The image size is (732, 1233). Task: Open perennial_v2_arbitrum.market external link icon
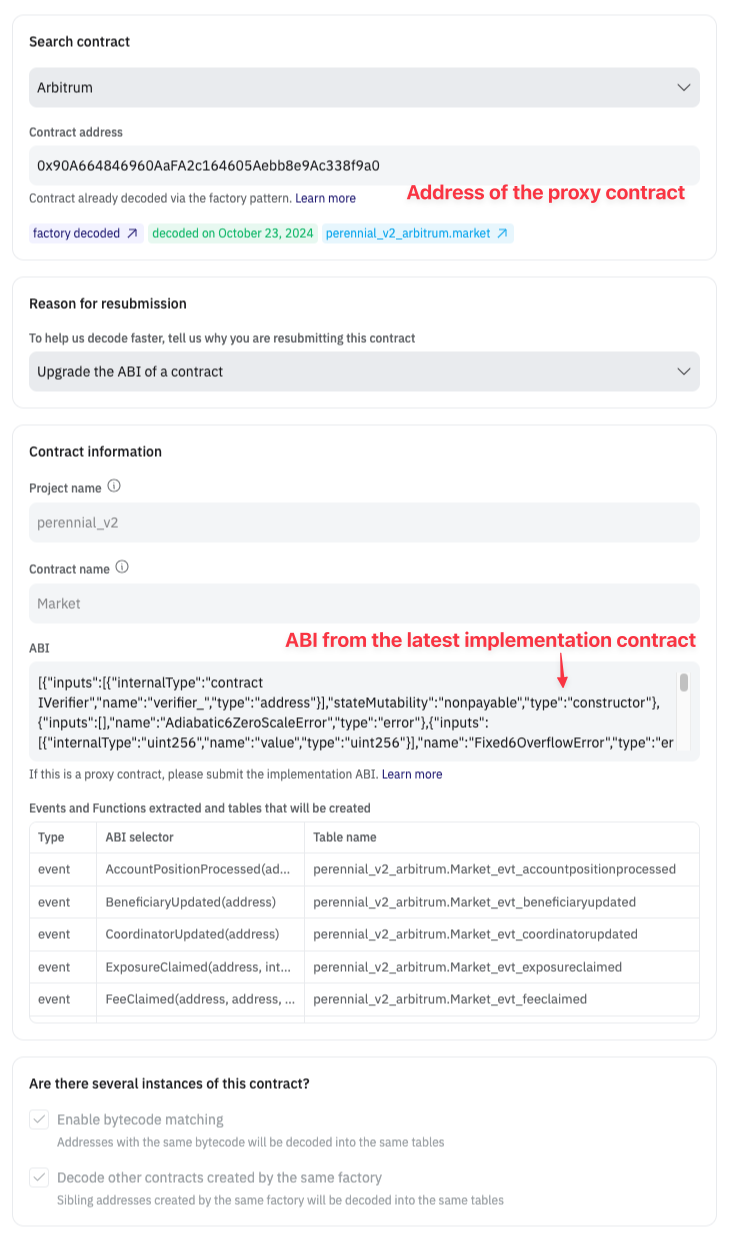[x=503, y=233]
